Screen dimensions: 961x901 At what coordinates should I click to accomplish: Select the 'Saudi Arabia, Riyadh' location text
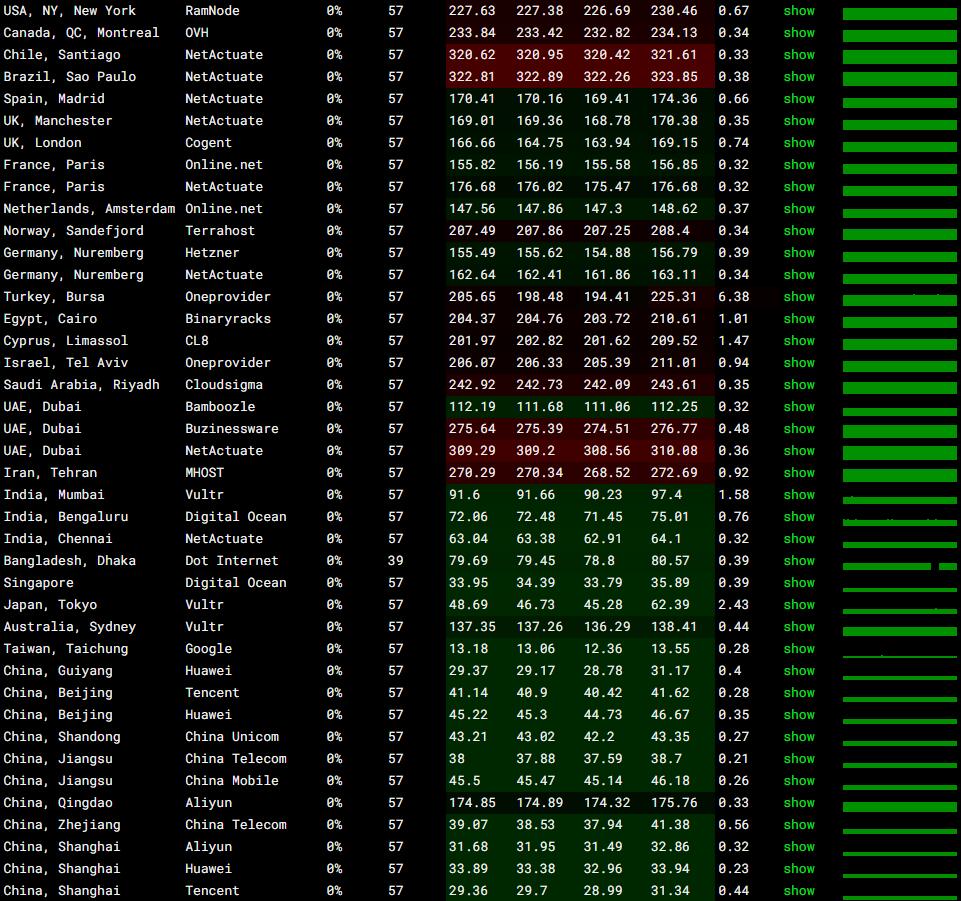point(82,385)
